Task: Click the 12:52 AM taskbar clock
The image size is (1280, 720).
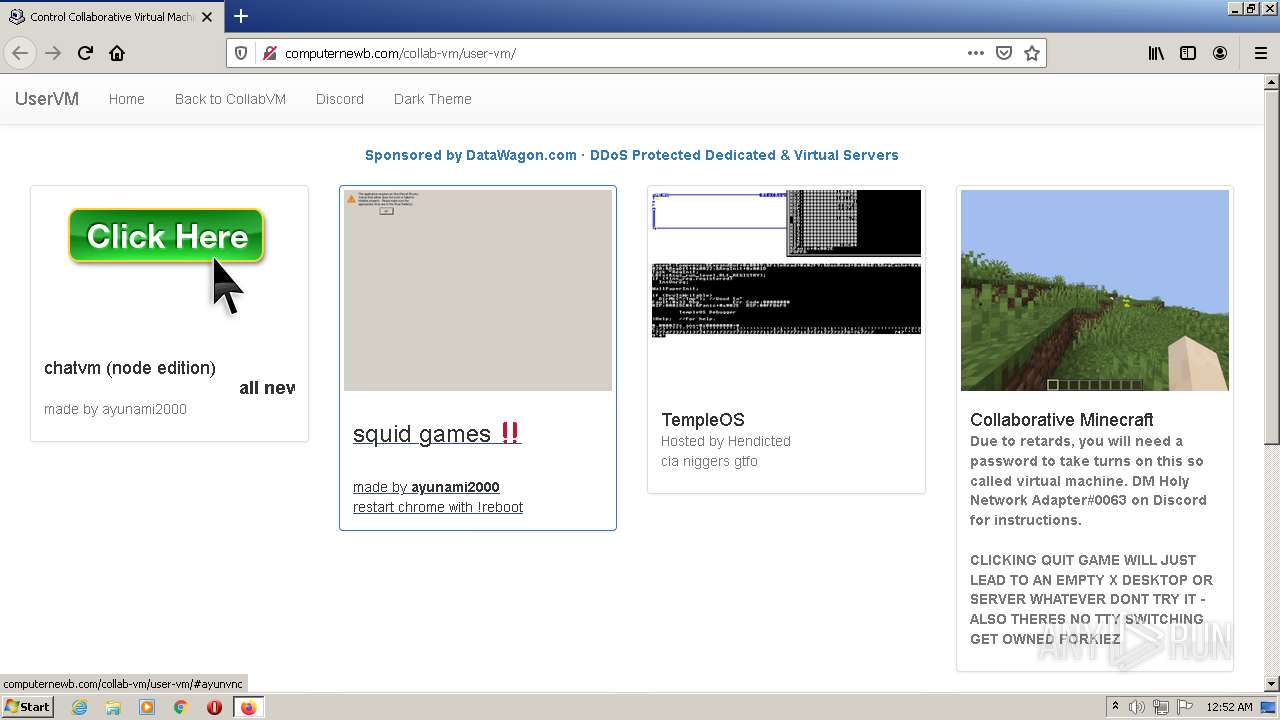Action: (x=1229, y=707)
